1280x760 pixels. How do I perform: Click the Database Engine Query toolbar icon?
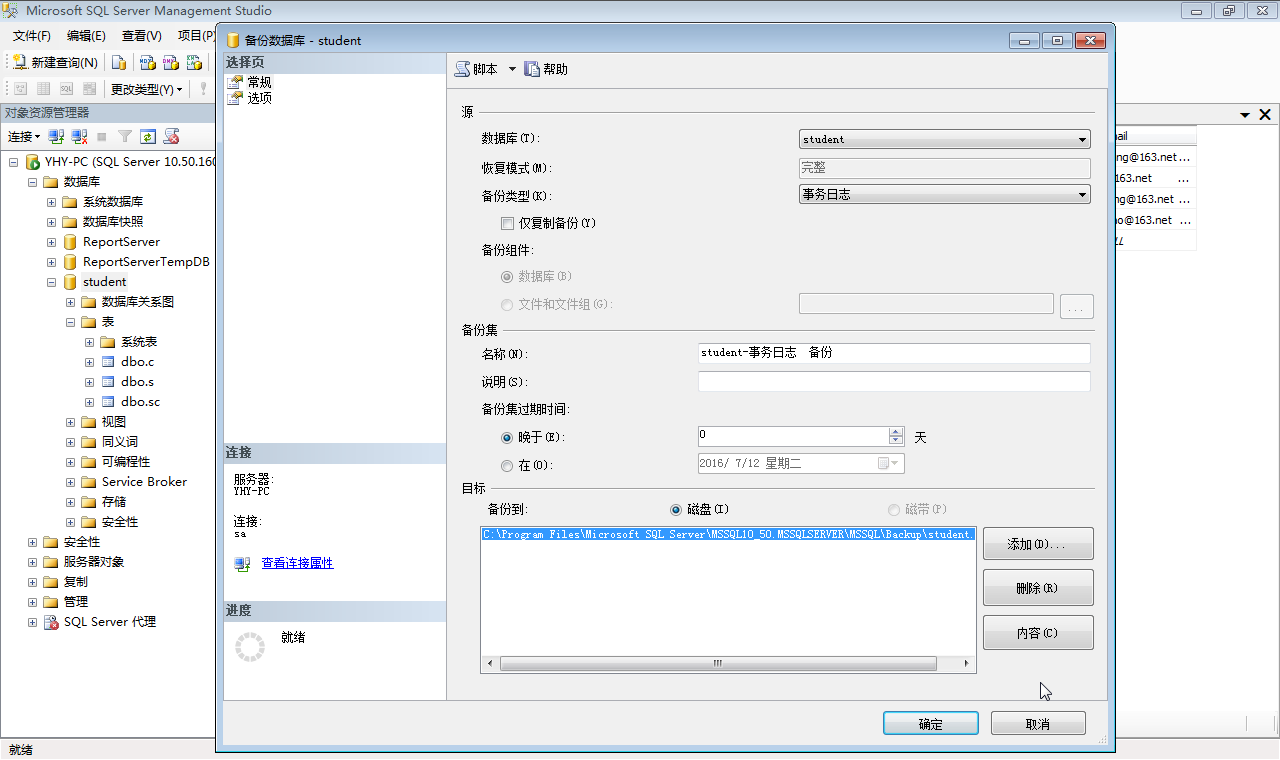119,62
